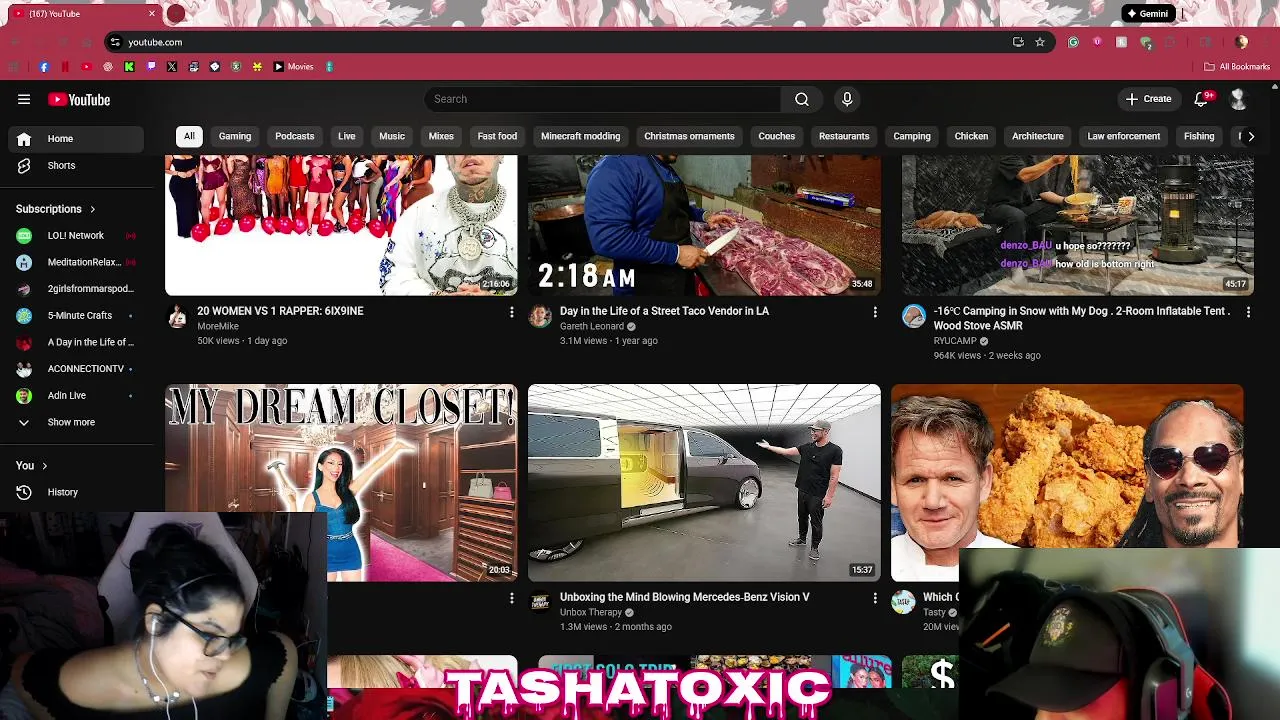Expand the You section
The image size is (1280, 720).
point(32,465)
